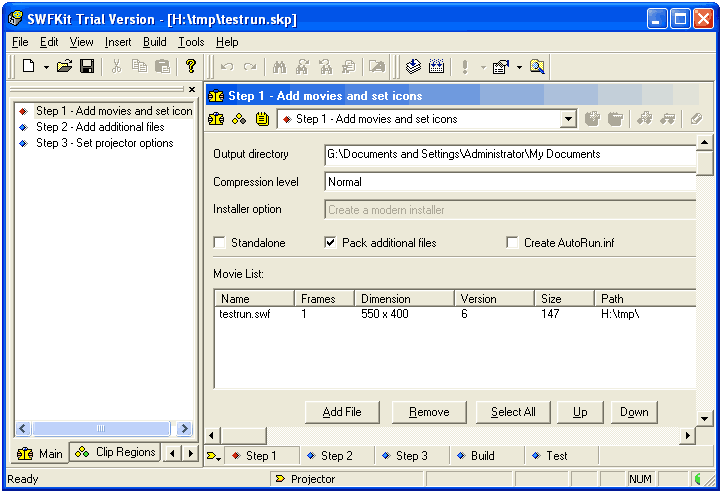Open the Build menu
The image size is (724, 494).
pos(155,42)
